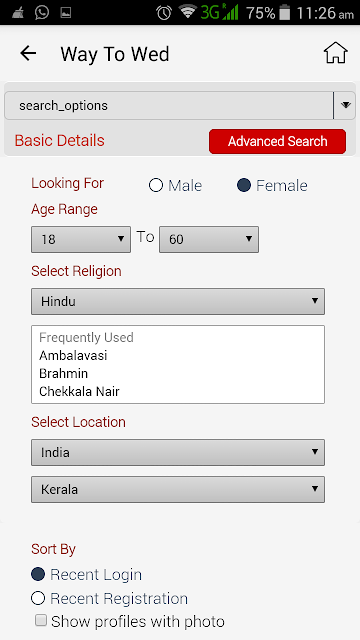The height and width of the screenshot is (640, 360).
Task: Tap the battery icon in status bar
Action: [285, 13]
